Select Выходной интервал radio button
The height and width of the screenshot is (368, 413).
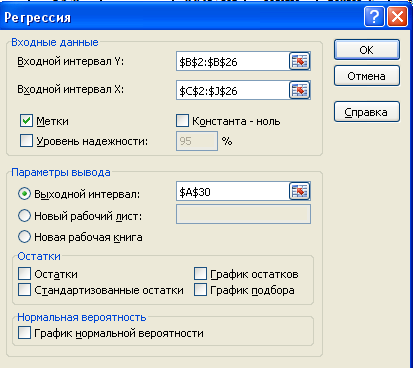click(24, 194)
